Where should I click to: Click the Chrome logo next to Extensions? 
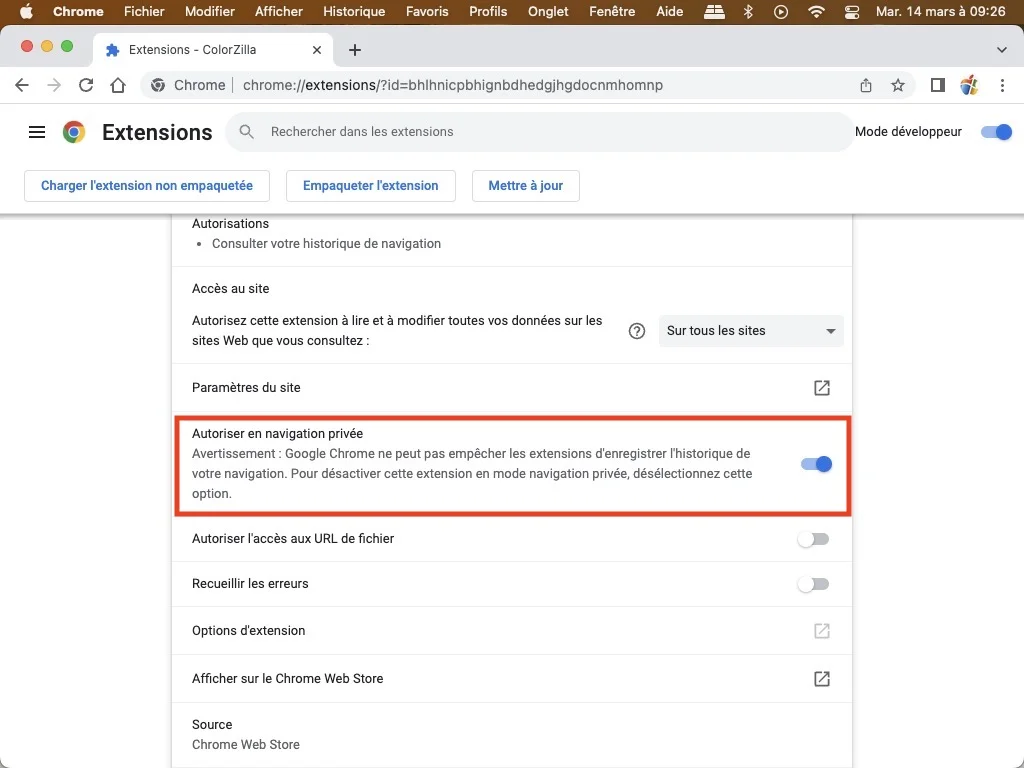(74, 132)
